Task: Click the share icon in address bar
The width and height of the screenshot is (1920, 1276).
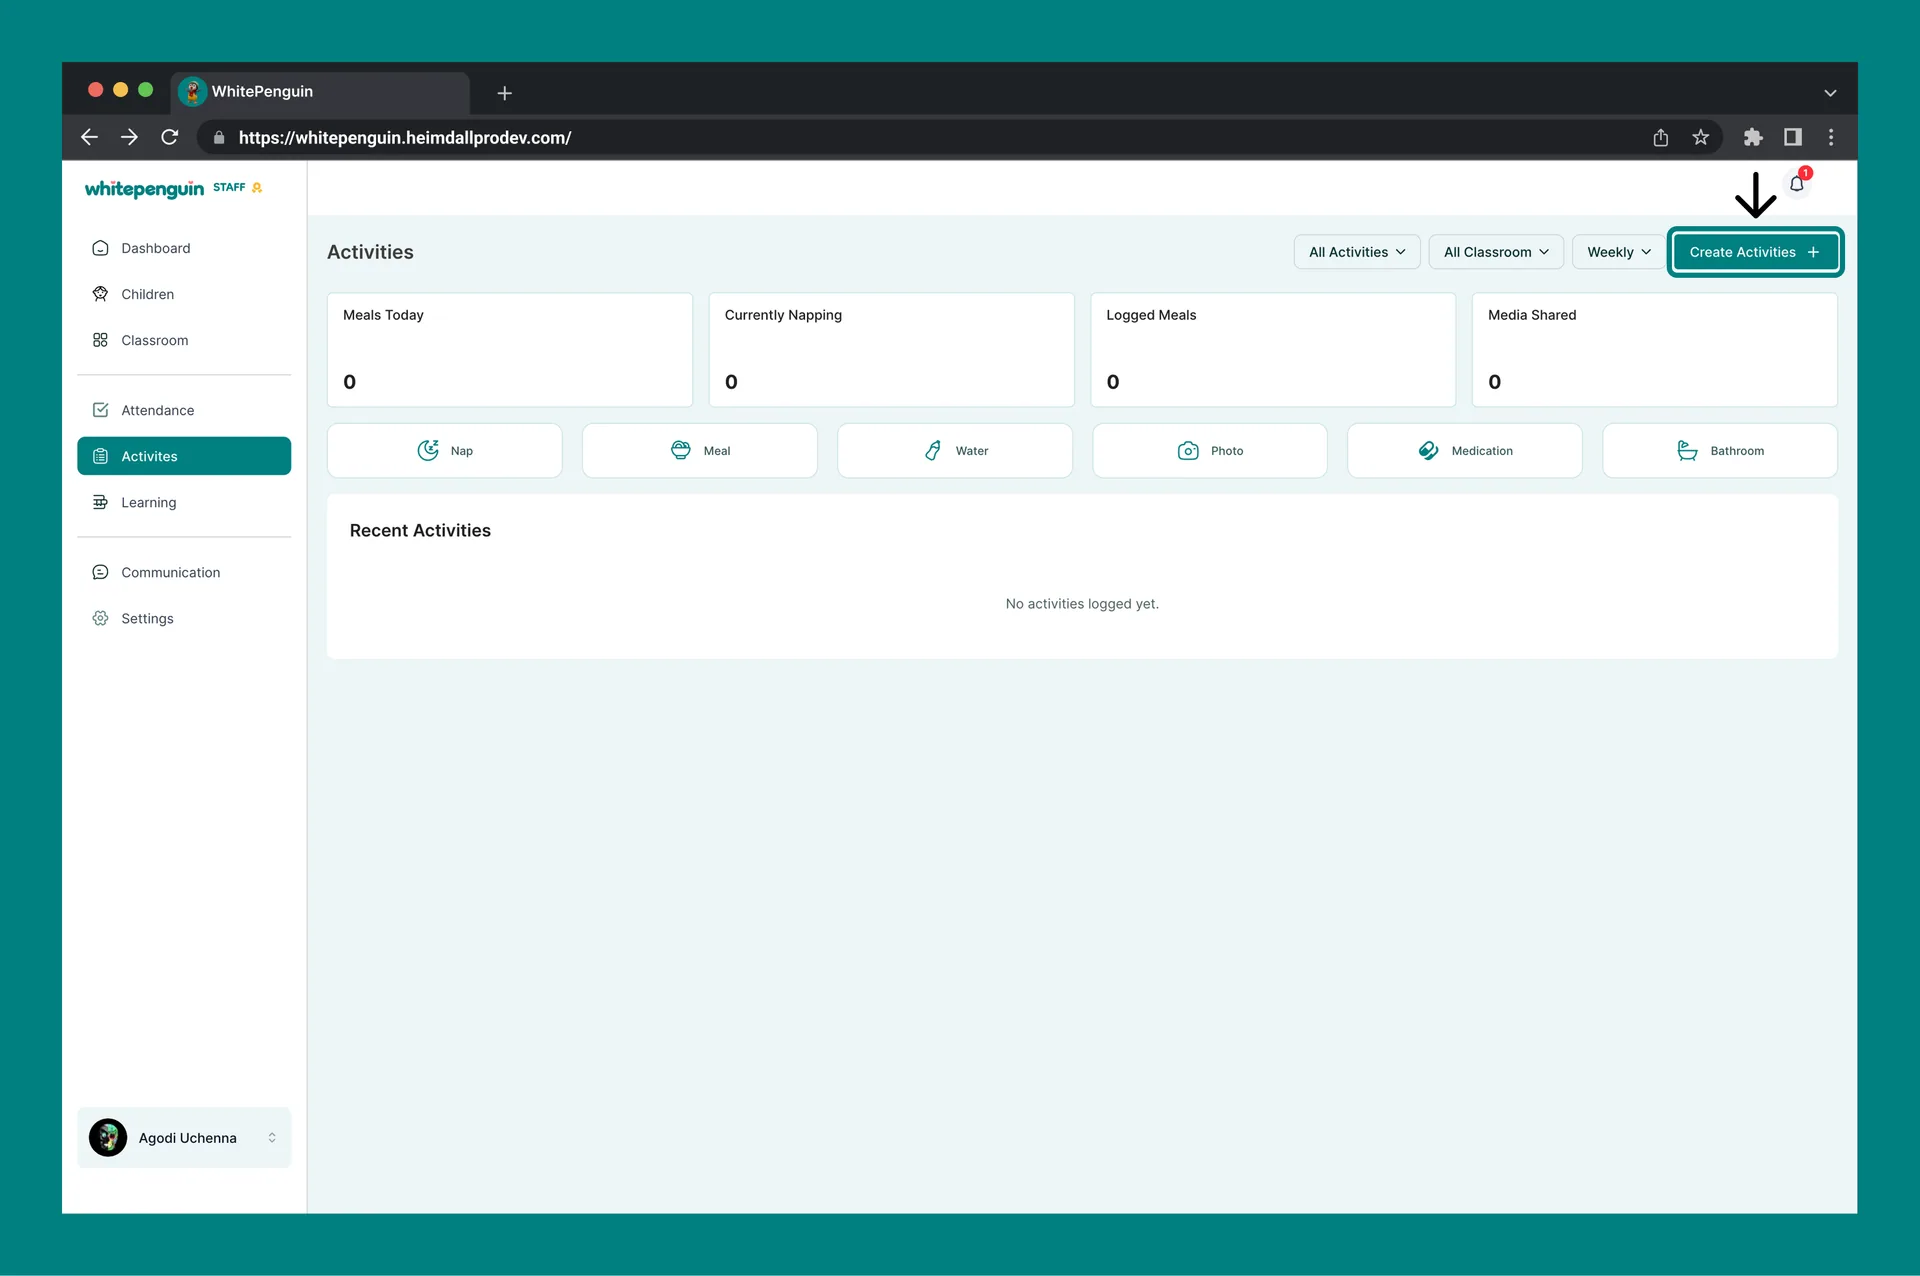Action: pos(1661,137)
